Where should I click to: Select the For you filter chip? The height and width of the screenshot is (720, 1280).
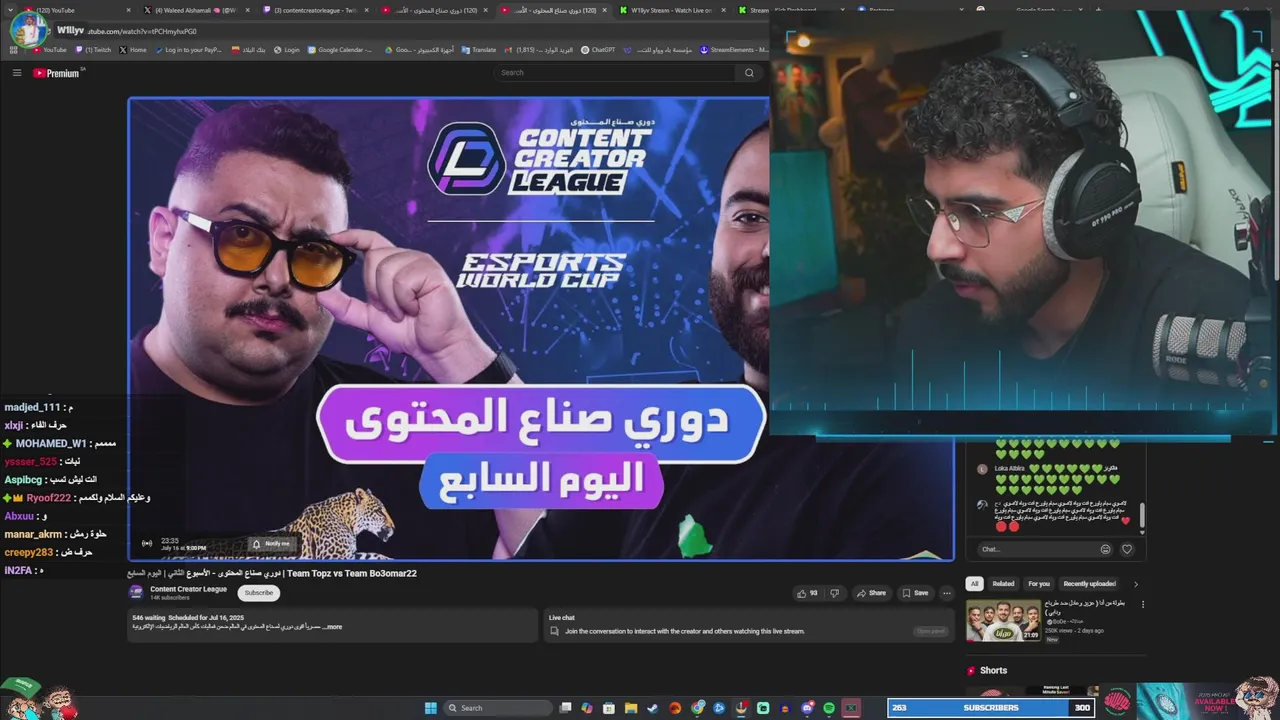click(1039, 584)
